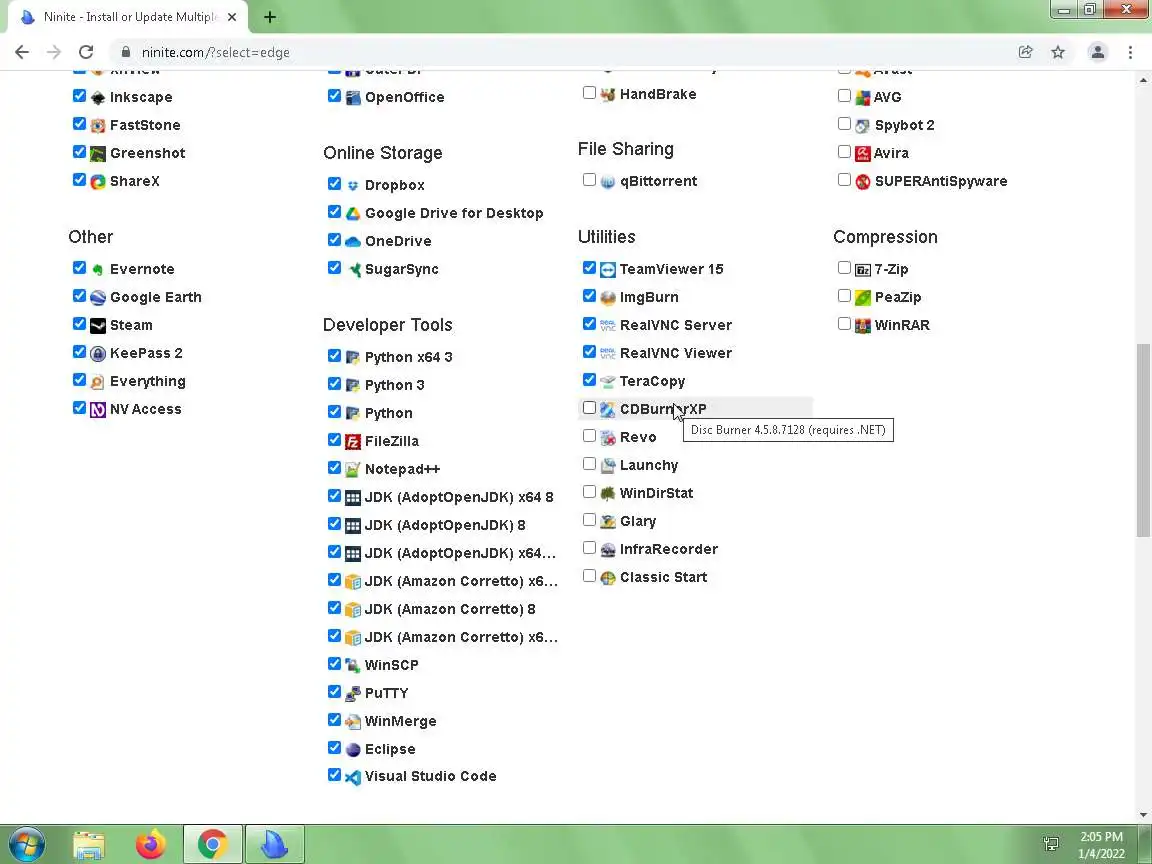This screenshot has height=864, width=1152.
Task: Click the Avira icon
Action: pyautogui.click(x=863, y=154)
